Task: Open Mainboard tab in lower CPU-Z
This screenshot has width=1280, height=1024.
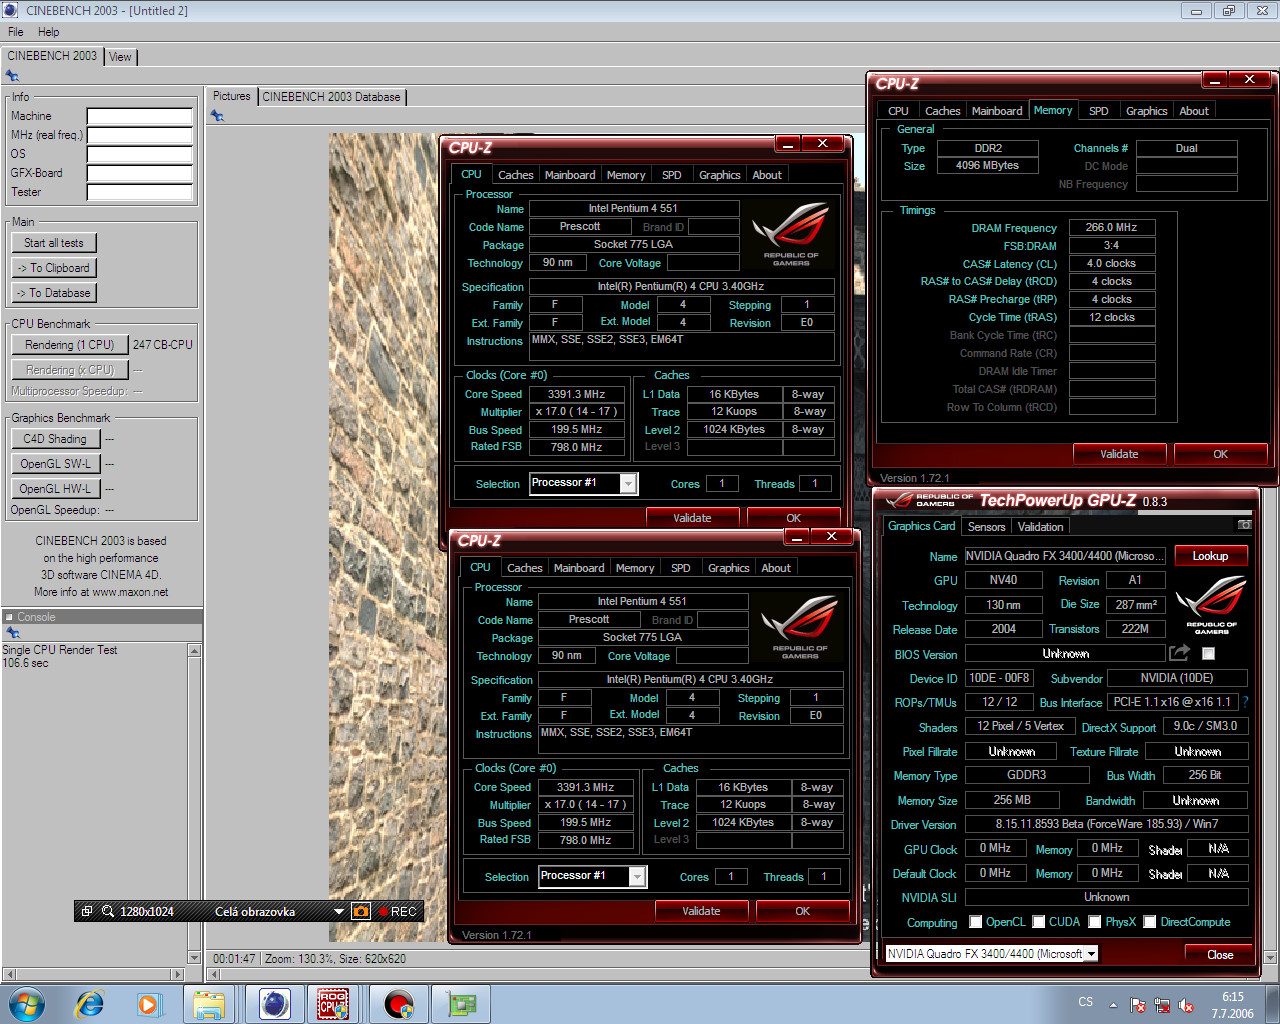Action: pos(579,568)
